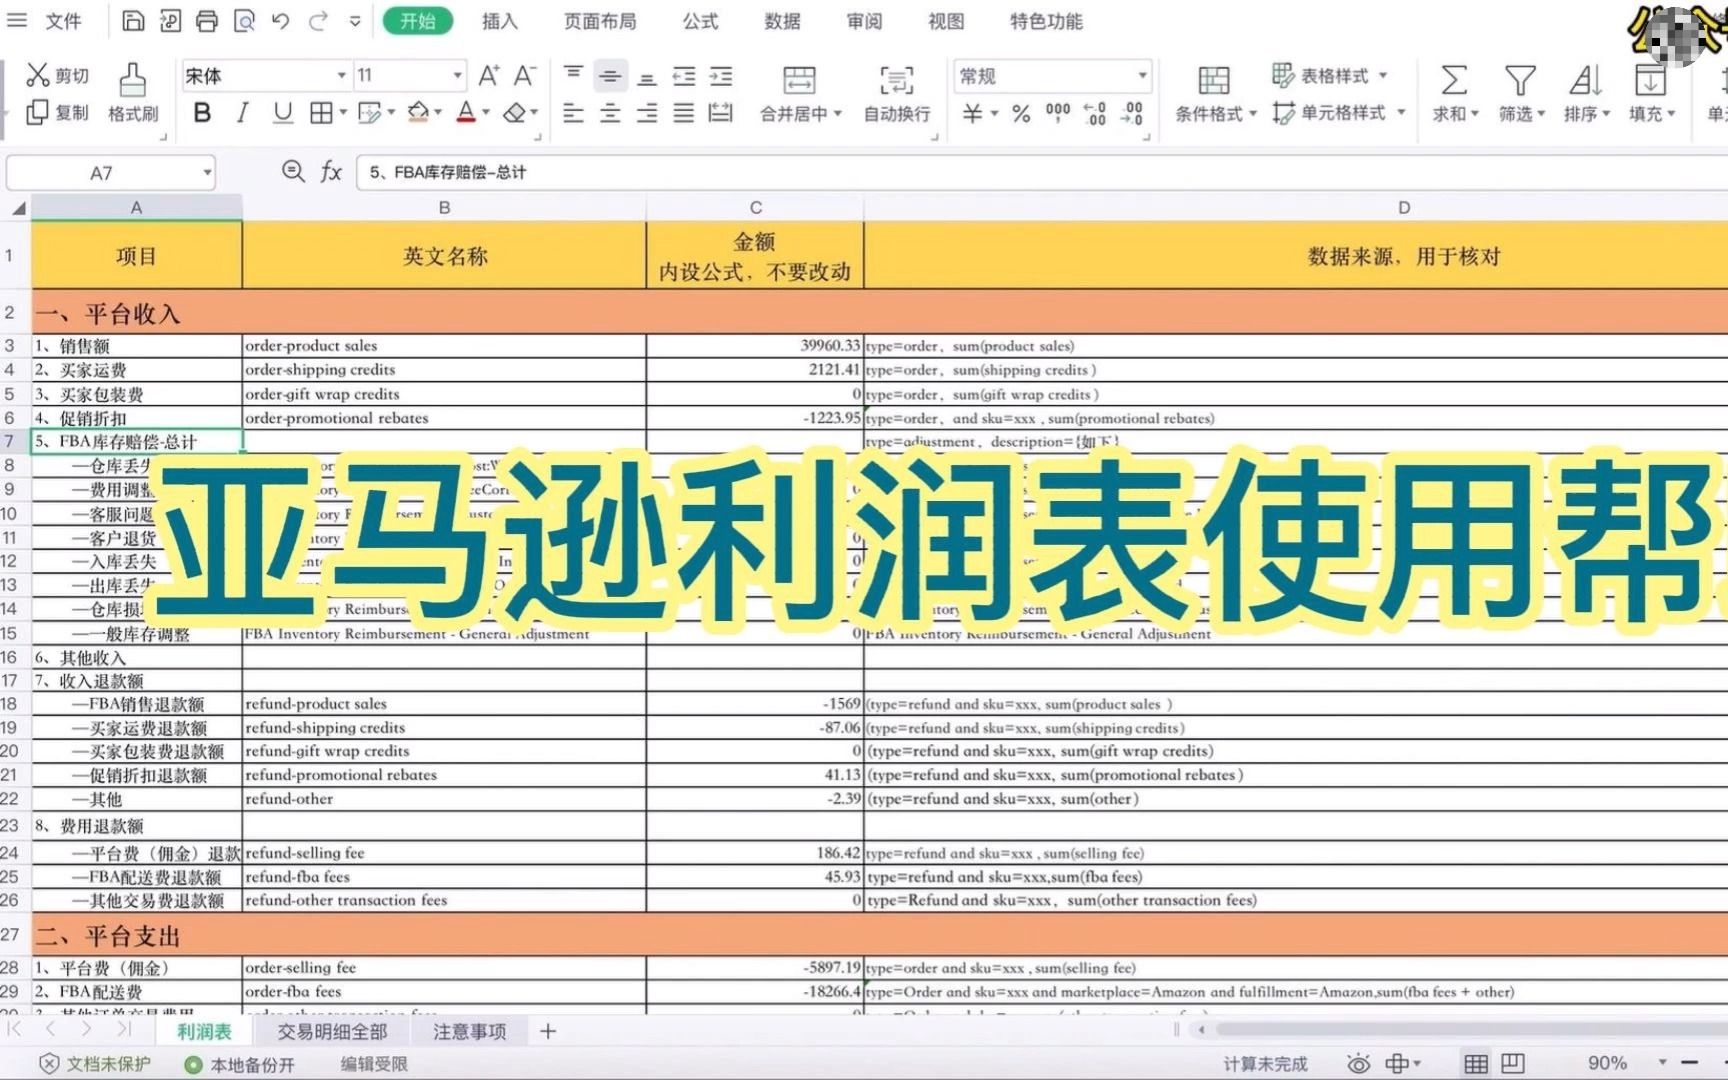Click the Fill (填充) icon

(1650, 80)
